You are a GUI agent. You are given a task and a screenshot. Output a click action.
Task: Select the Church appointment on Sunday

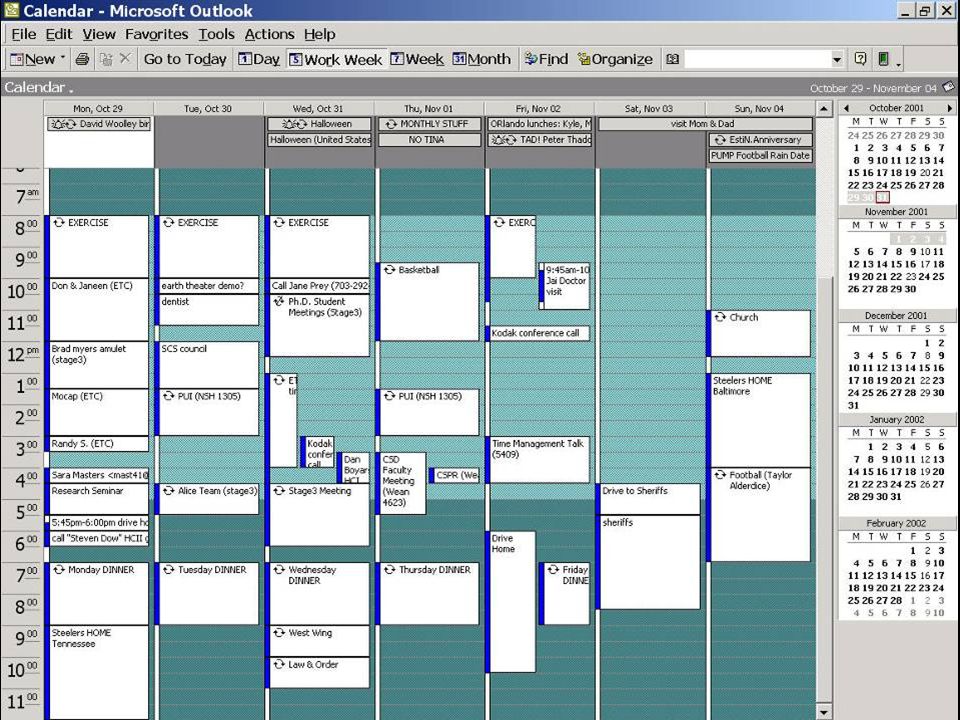pos(759,333)
